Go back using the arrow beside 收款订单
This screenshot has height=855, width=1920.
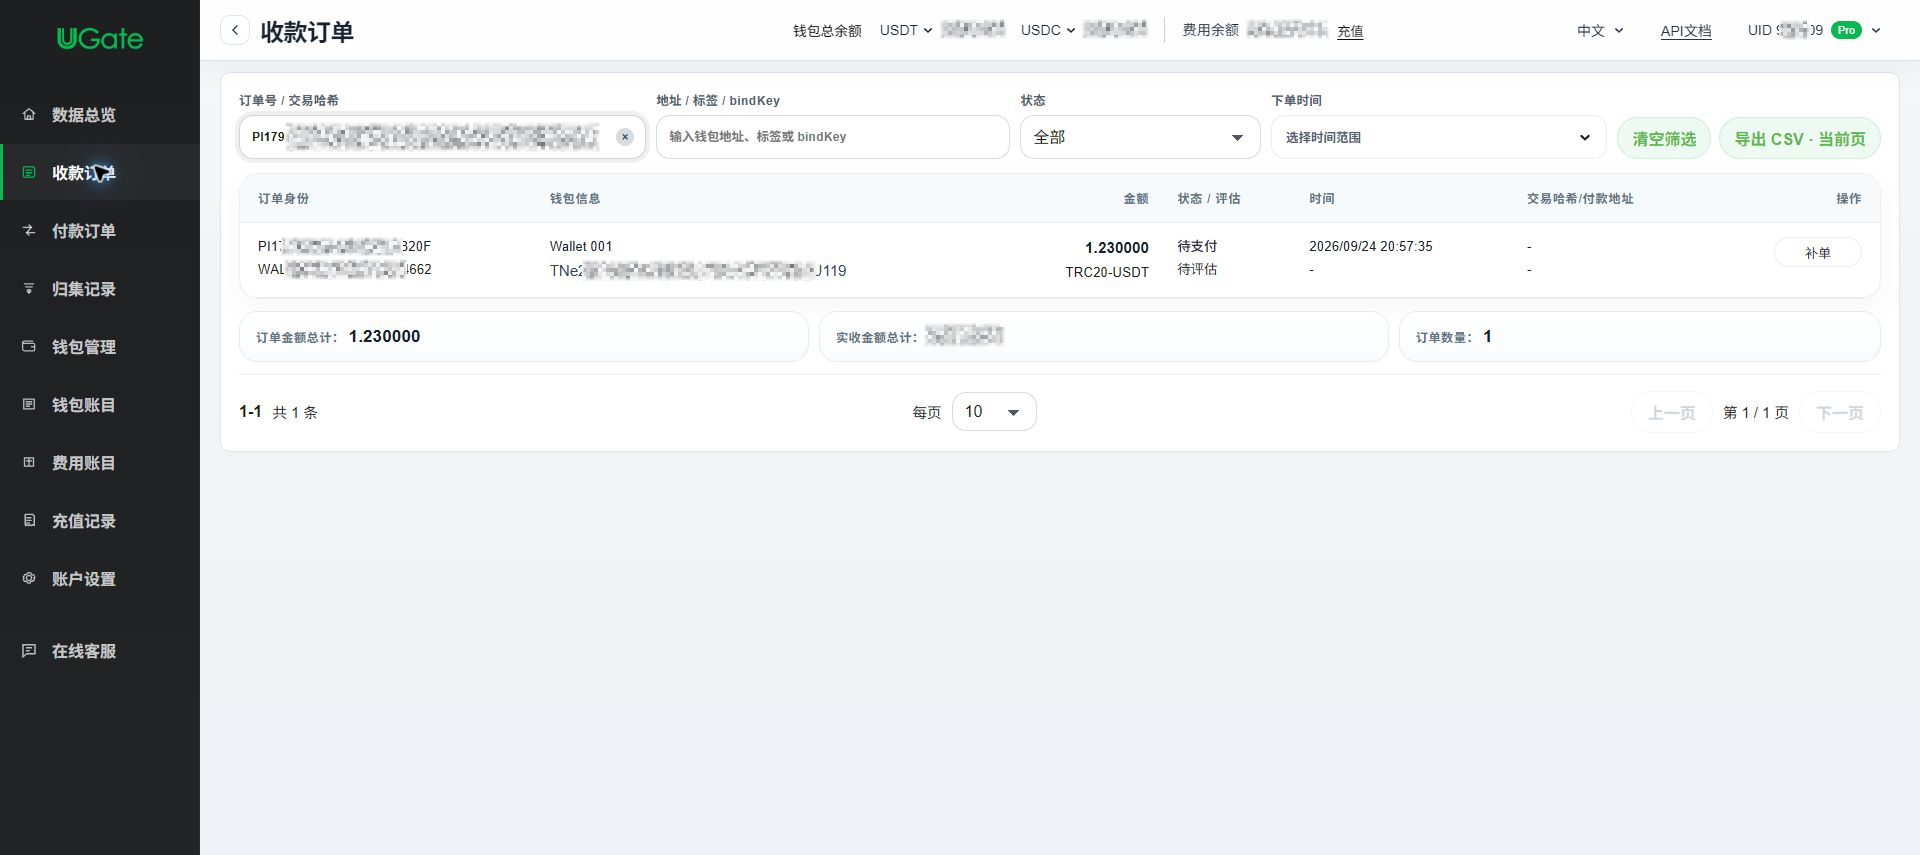235,30
